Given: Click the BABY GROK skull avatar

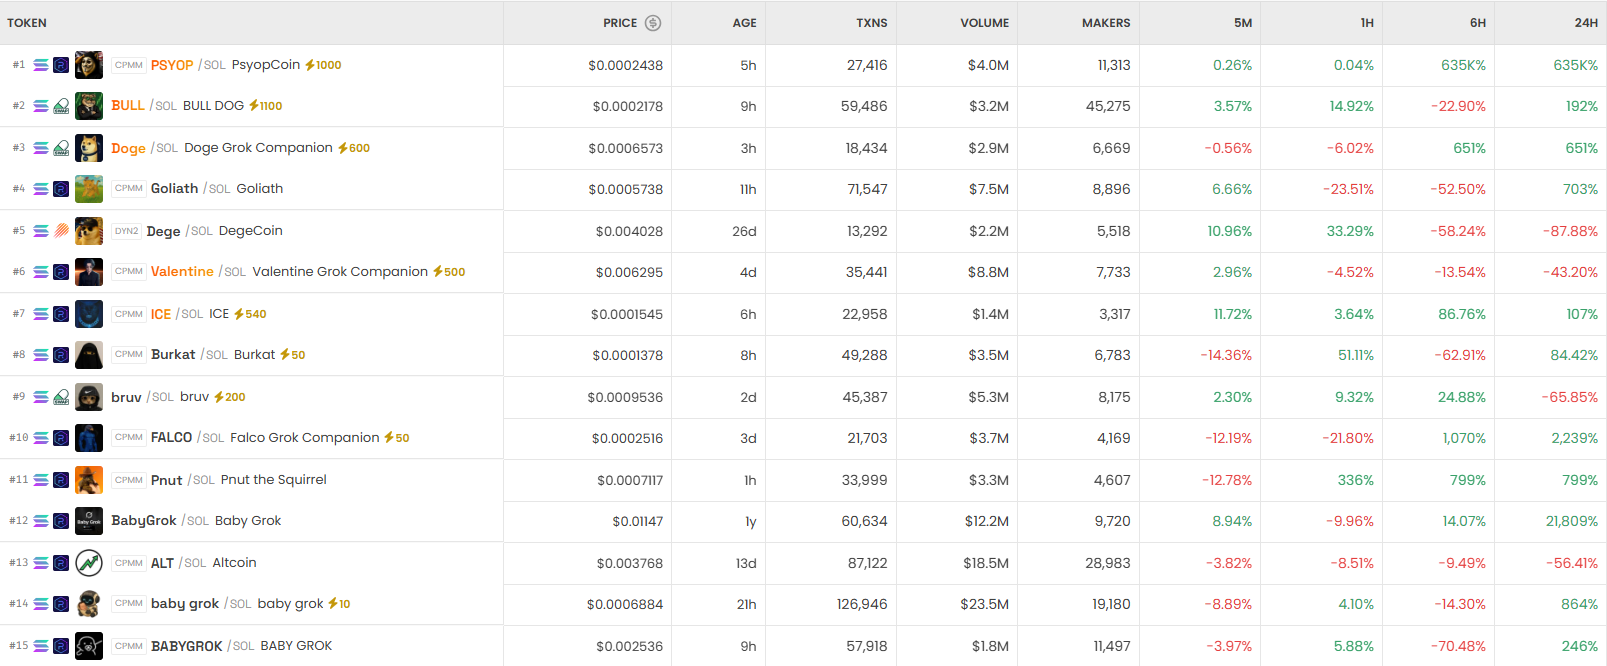Looking at the screenshot, I should coord(89,646).
